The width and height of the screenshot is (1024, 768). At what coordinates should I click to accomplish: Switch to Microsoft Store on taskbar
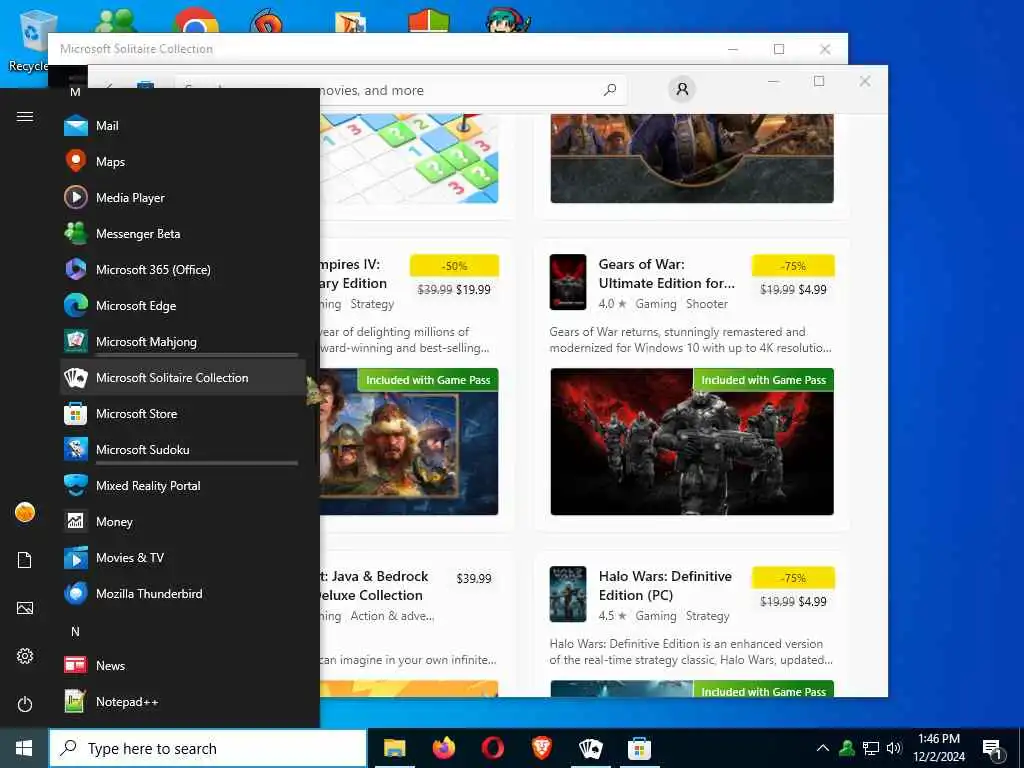click(639, 748)
